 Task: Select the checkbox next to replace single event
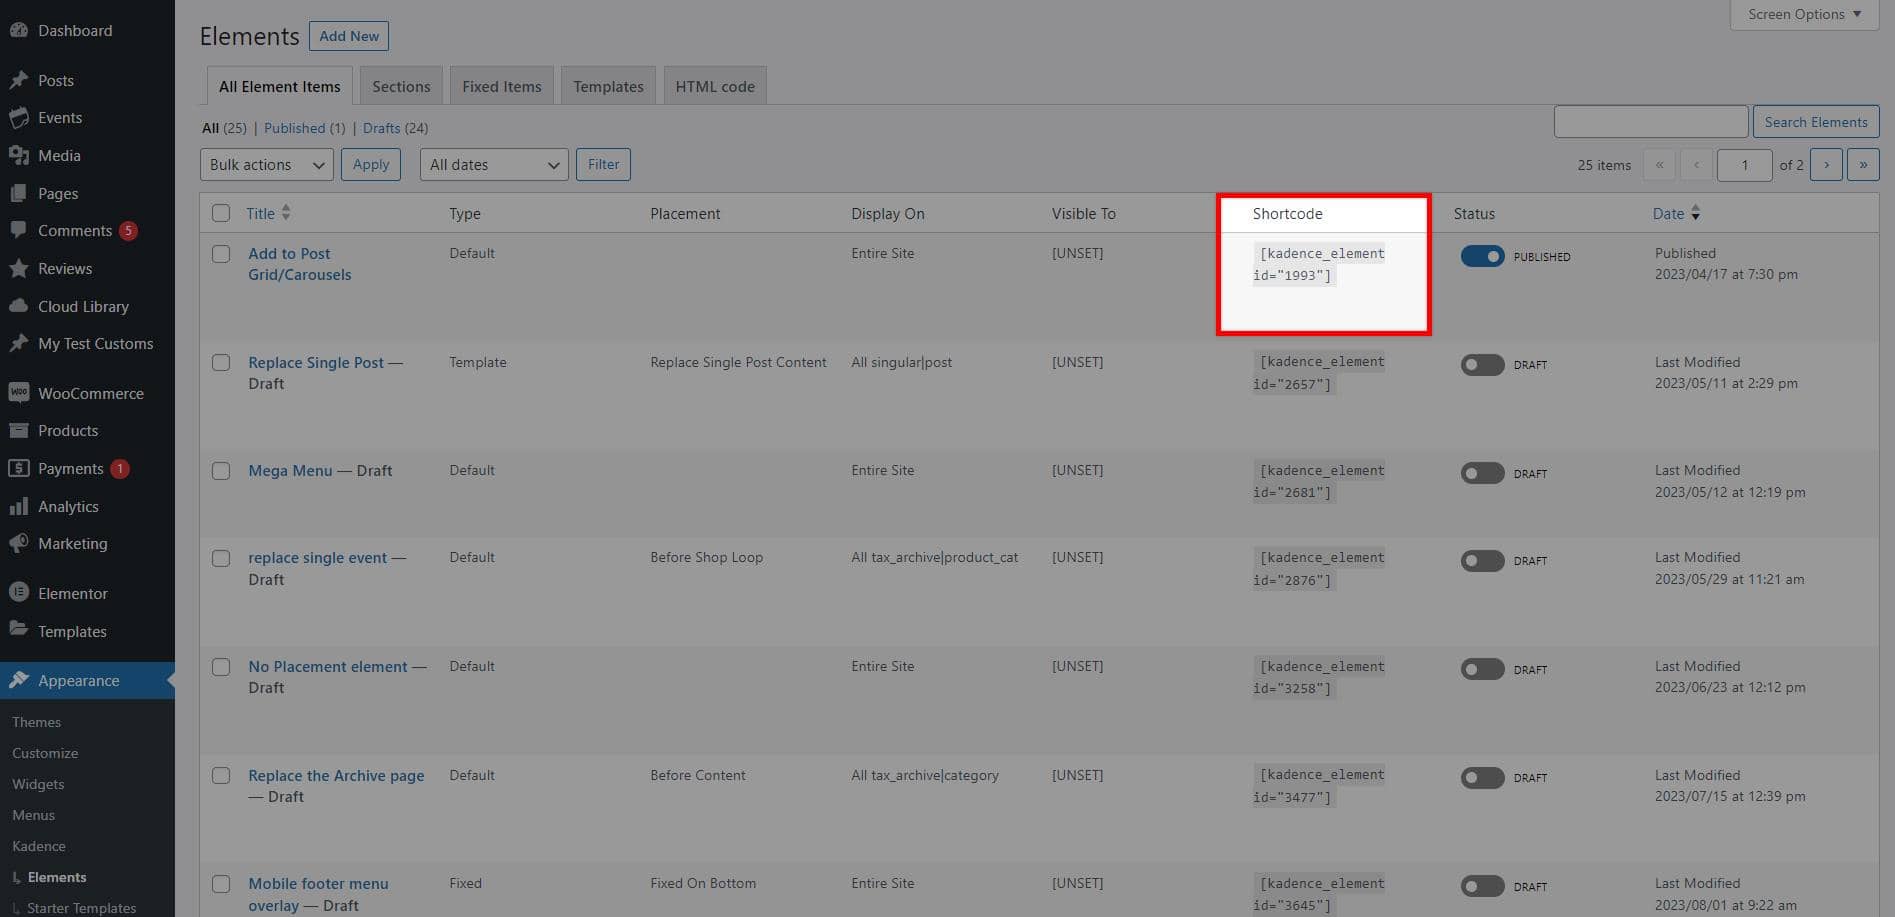point(221,558)
